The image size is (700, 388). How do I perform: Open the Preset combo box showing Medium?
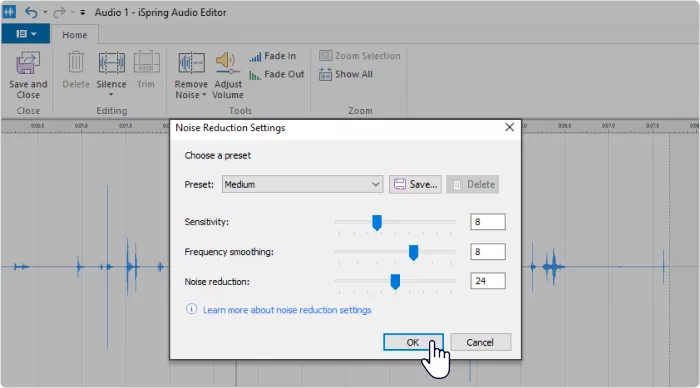[302, 184]
